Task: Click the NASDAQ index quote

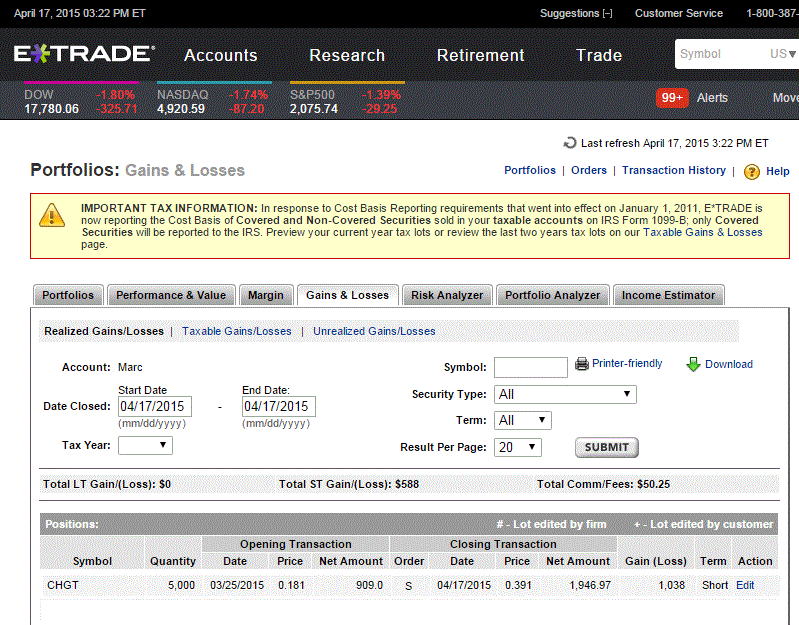Action: (213, 101)
